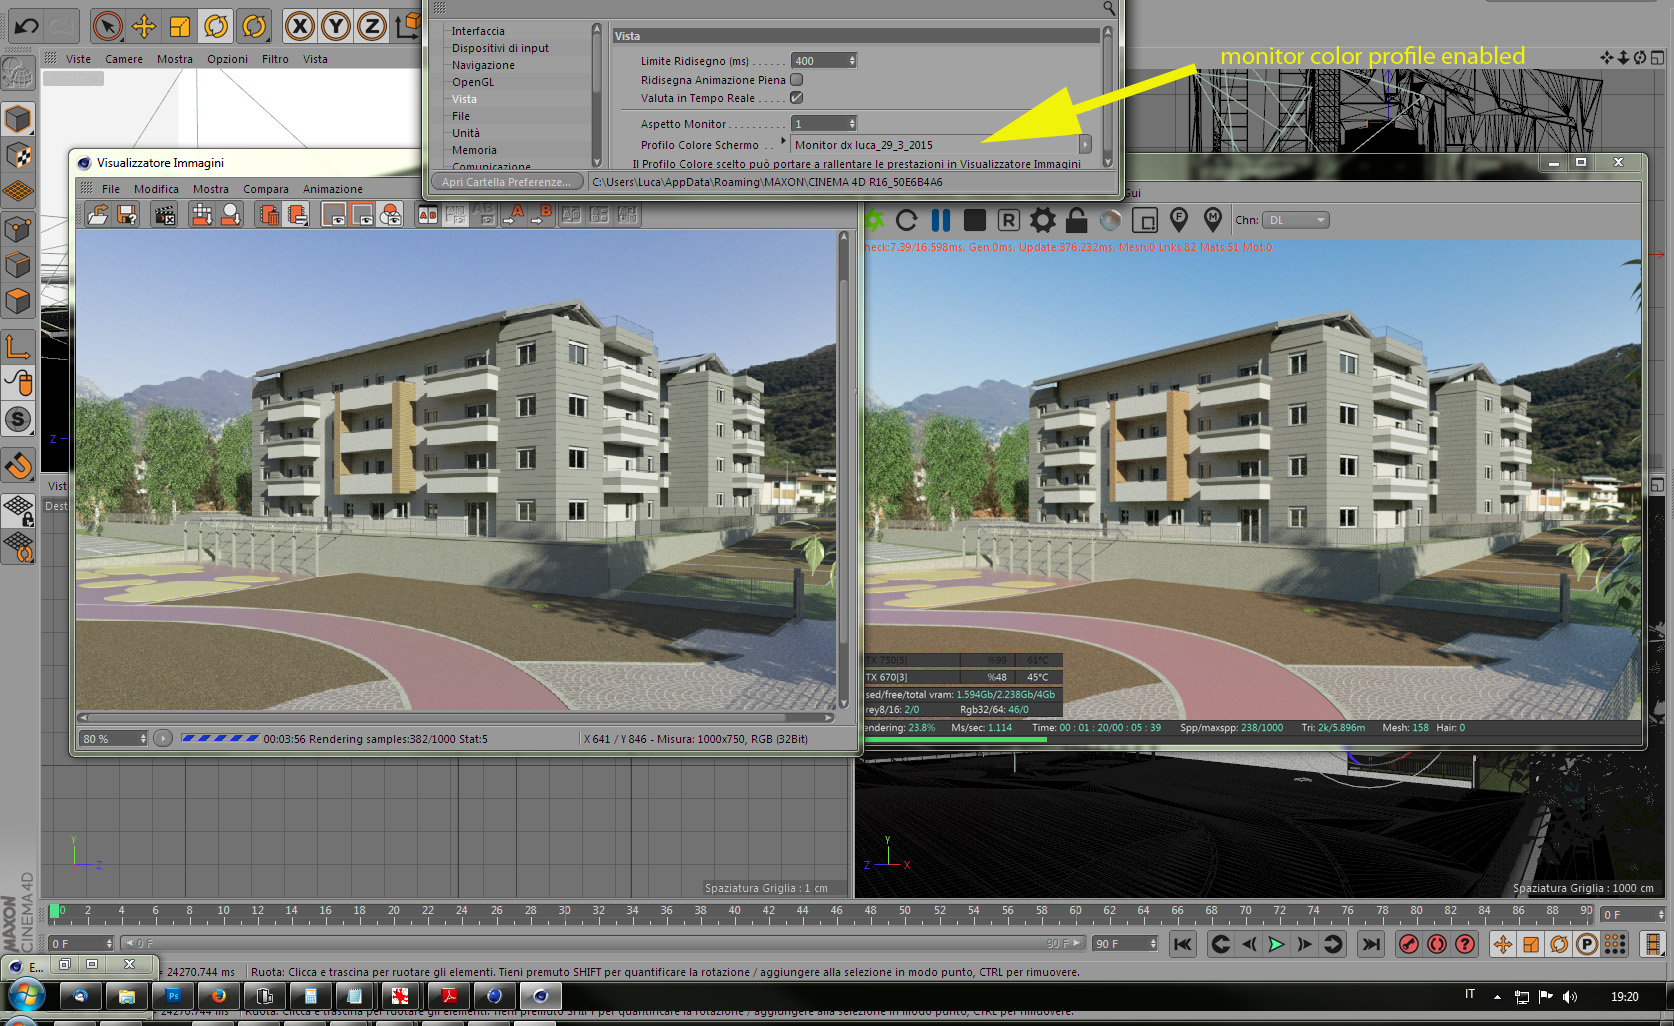Toggle Autokeying button in timeline controls
Viewport: 1674px width, 1026px height.
pyautogui.click(x=1437, y=944)
